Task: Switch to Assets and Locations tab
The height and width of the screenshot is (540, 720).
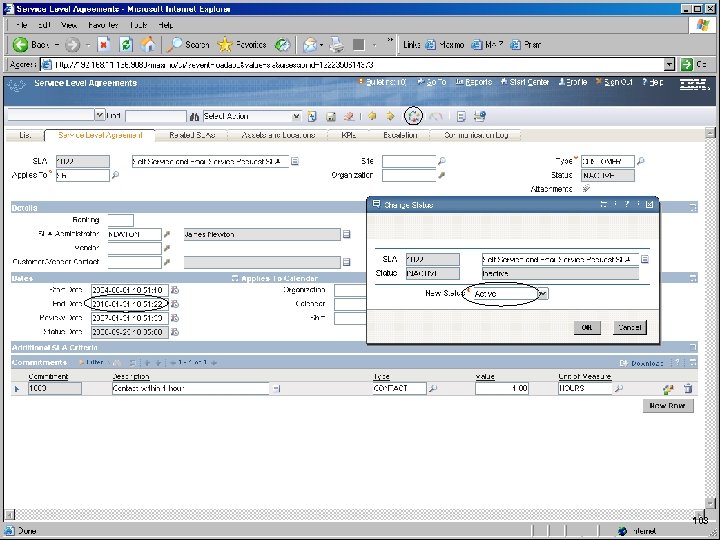Action: coord(278,135)
